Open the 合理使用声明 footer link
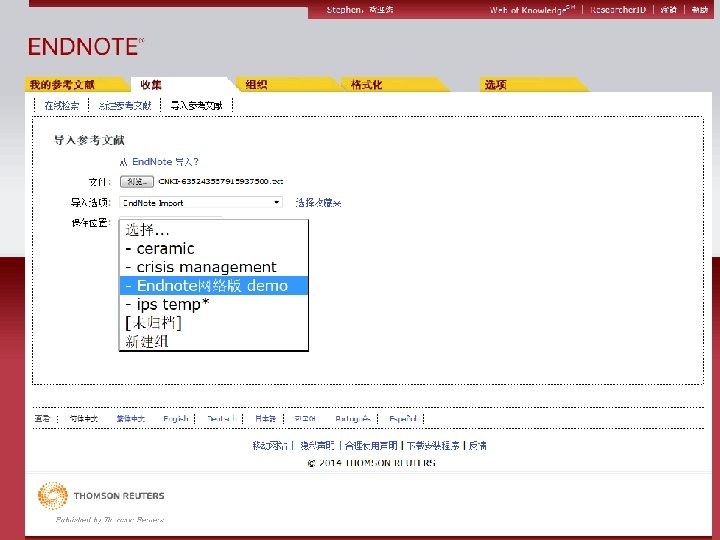The height and width of the screenshot is (540, 720). [371, 445]
